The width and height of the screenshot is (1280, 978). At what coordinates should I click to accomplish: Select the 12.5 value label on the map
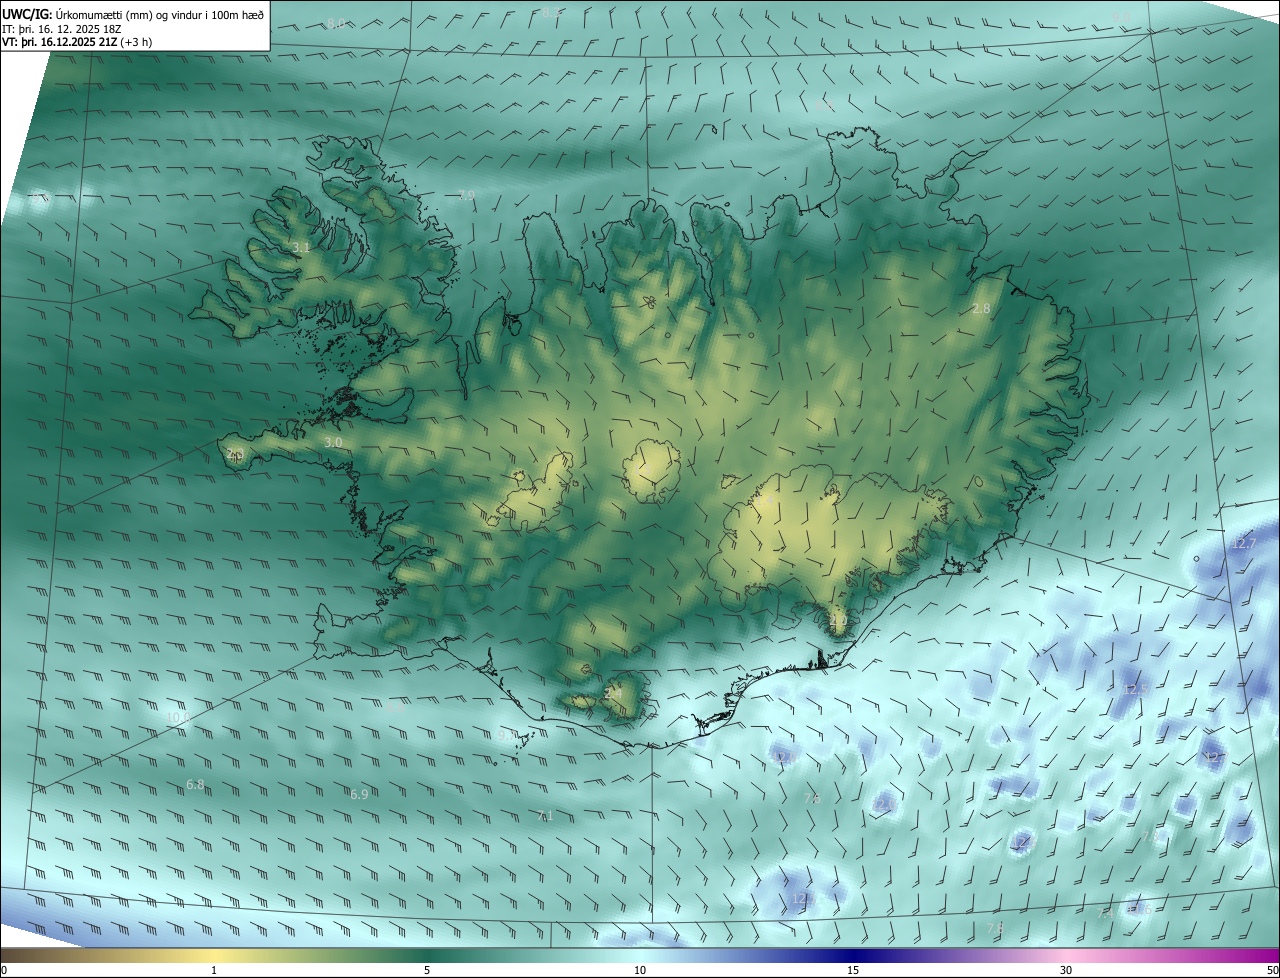(1136, 690)
